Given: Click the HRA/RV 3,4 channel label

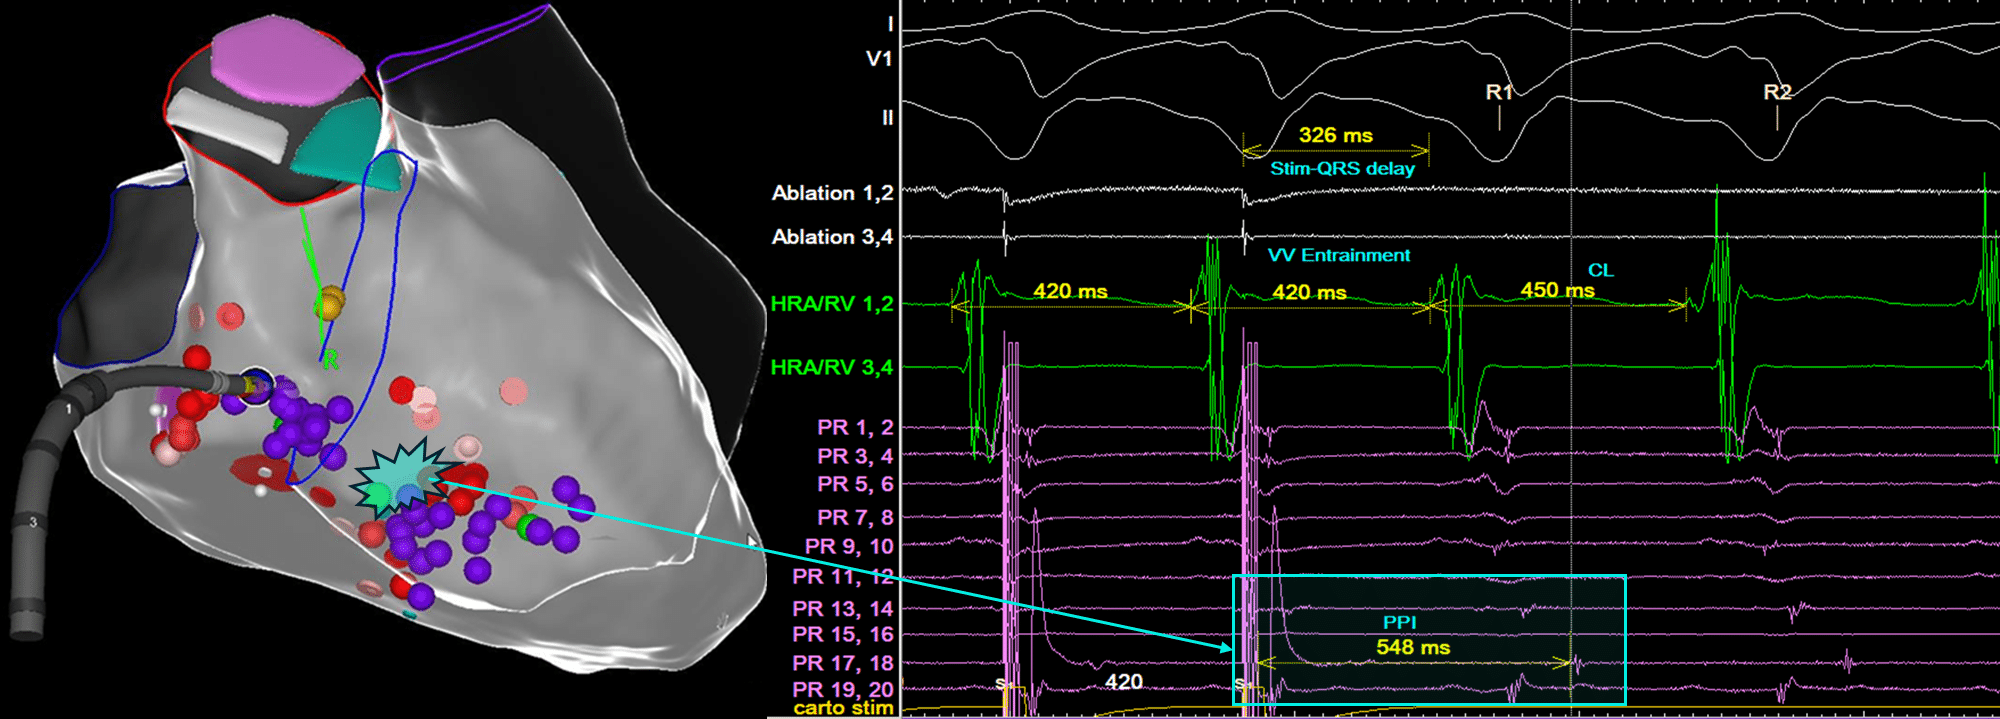Looking at the screenshot, I should (x=832, y=367).
